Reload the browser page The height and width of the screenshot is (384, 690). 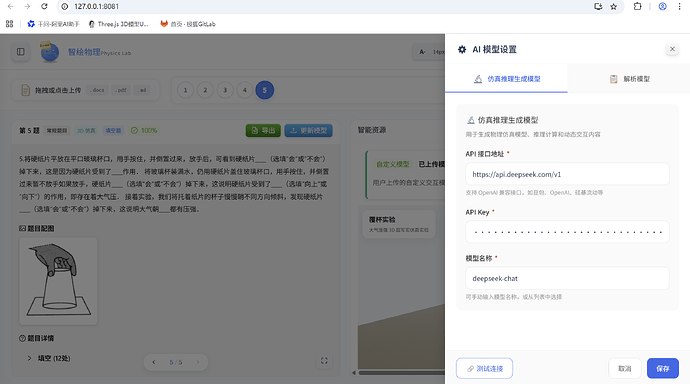click(44, 7)
